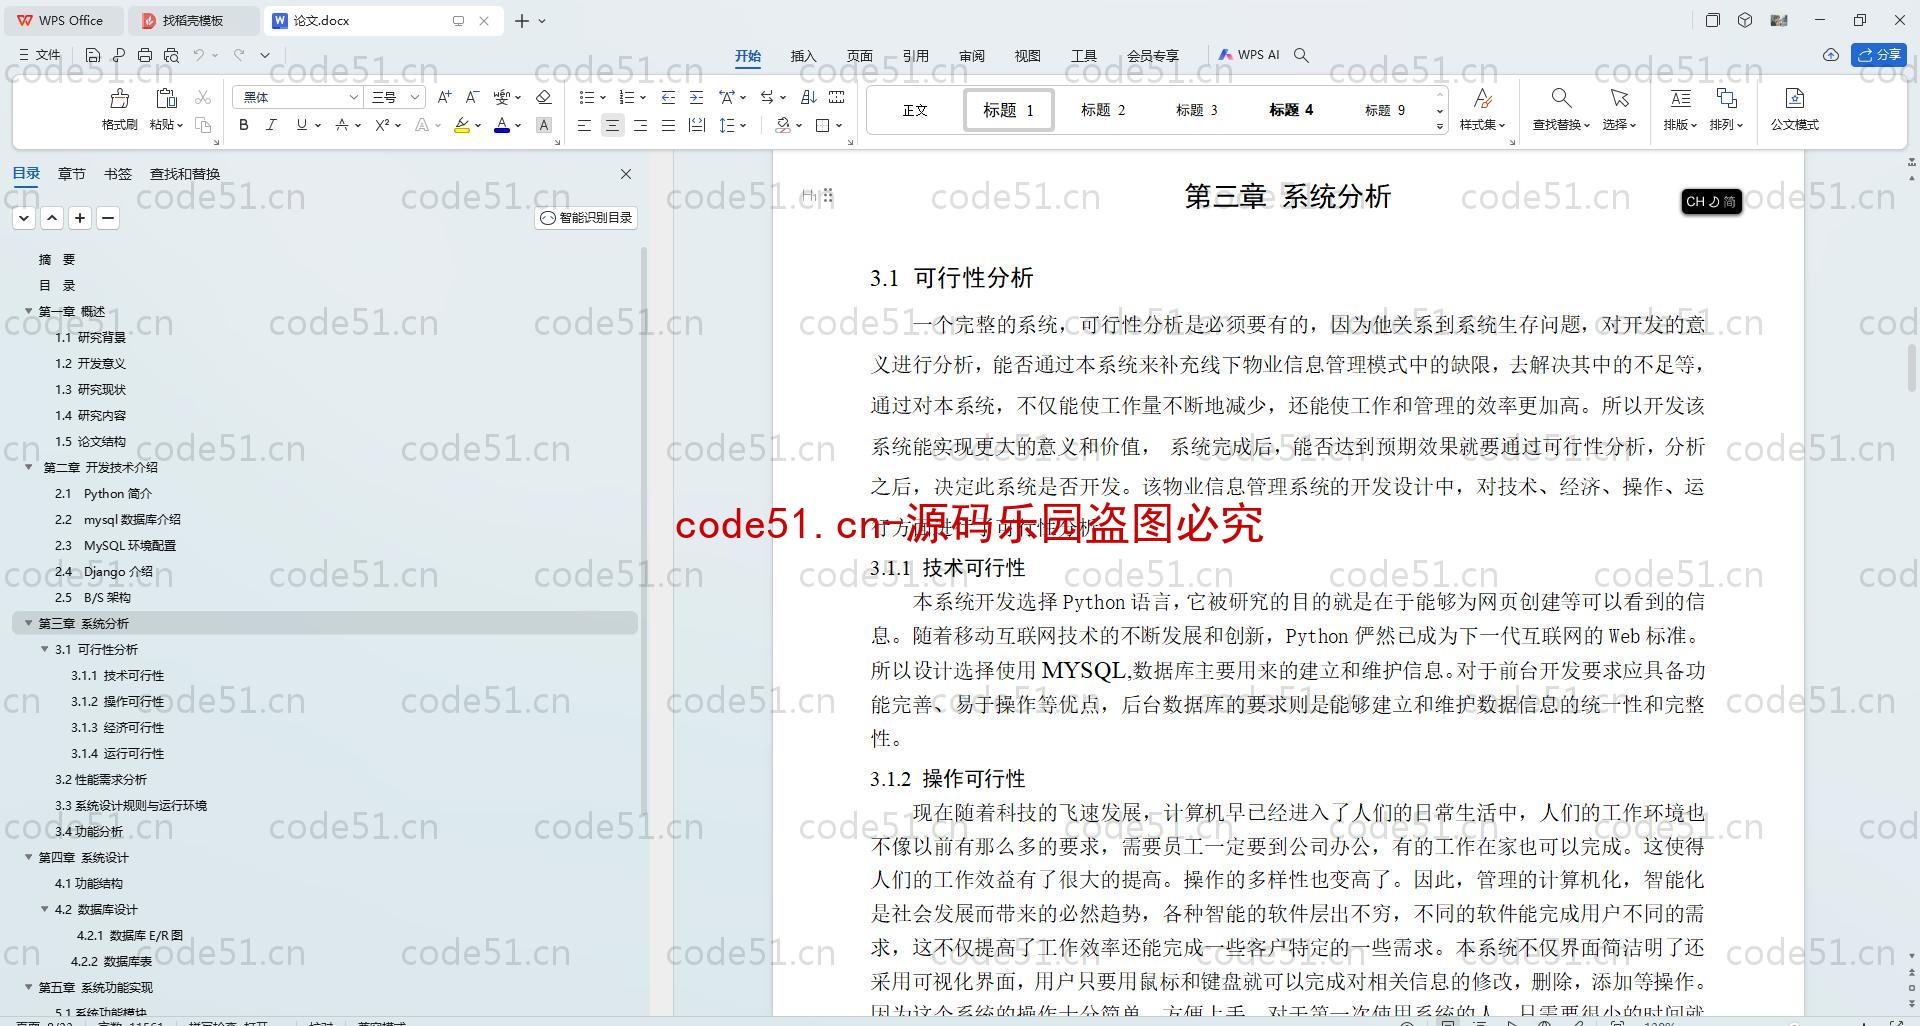The image size is (1920, 1026).
Task: Click the 智能识别目录 button
Action: (x=586, y=218)
